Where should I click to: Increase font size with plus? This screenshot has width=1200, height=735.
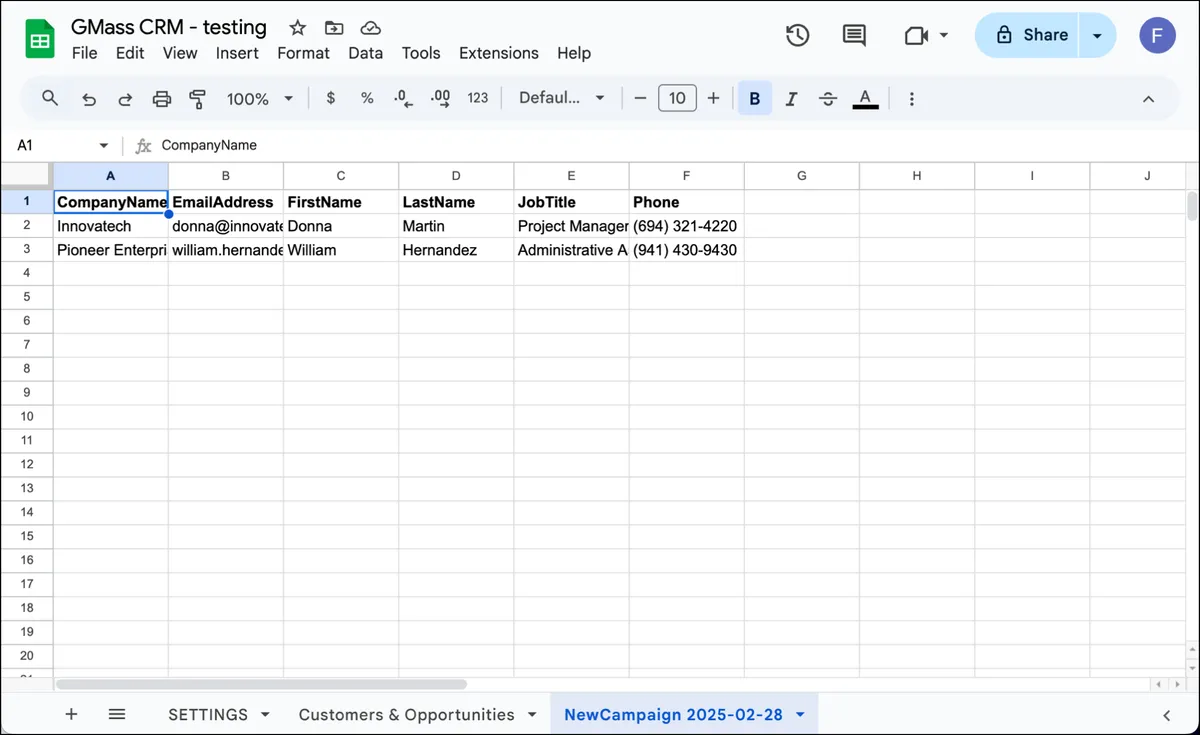[713, 98]
